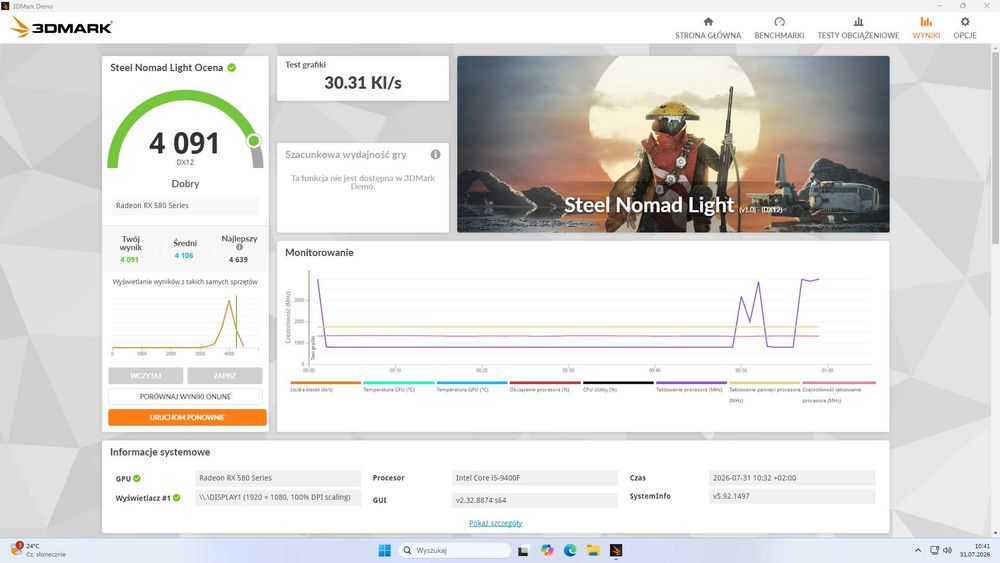Click 3DMark taskbar icon

coord(616,550)
